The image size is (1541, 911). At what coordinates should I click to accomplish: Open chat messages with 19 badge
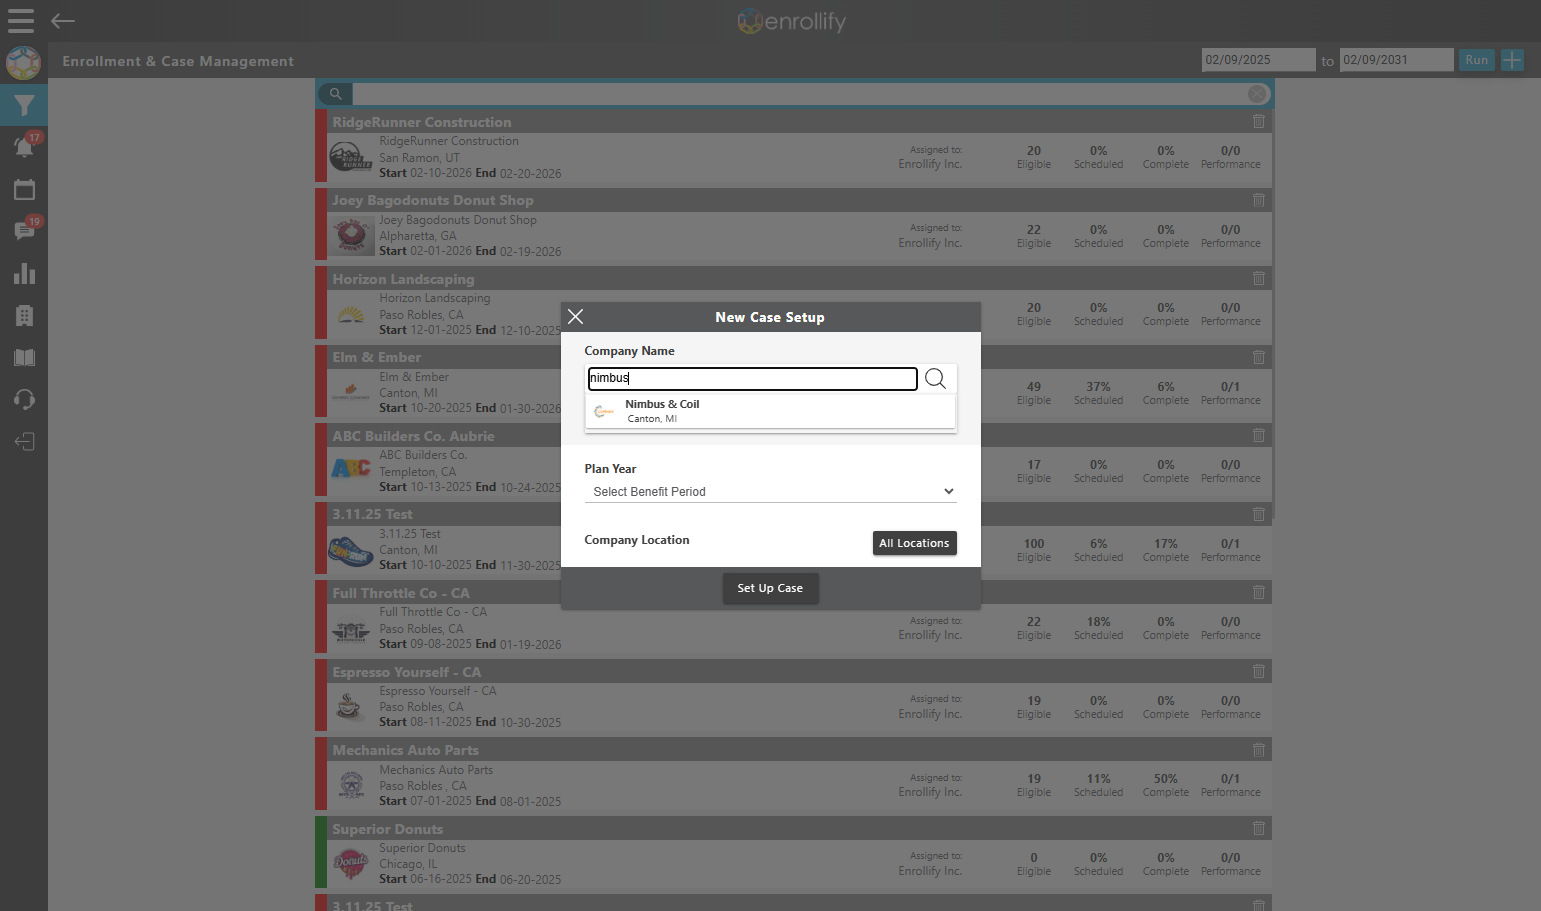25,230
